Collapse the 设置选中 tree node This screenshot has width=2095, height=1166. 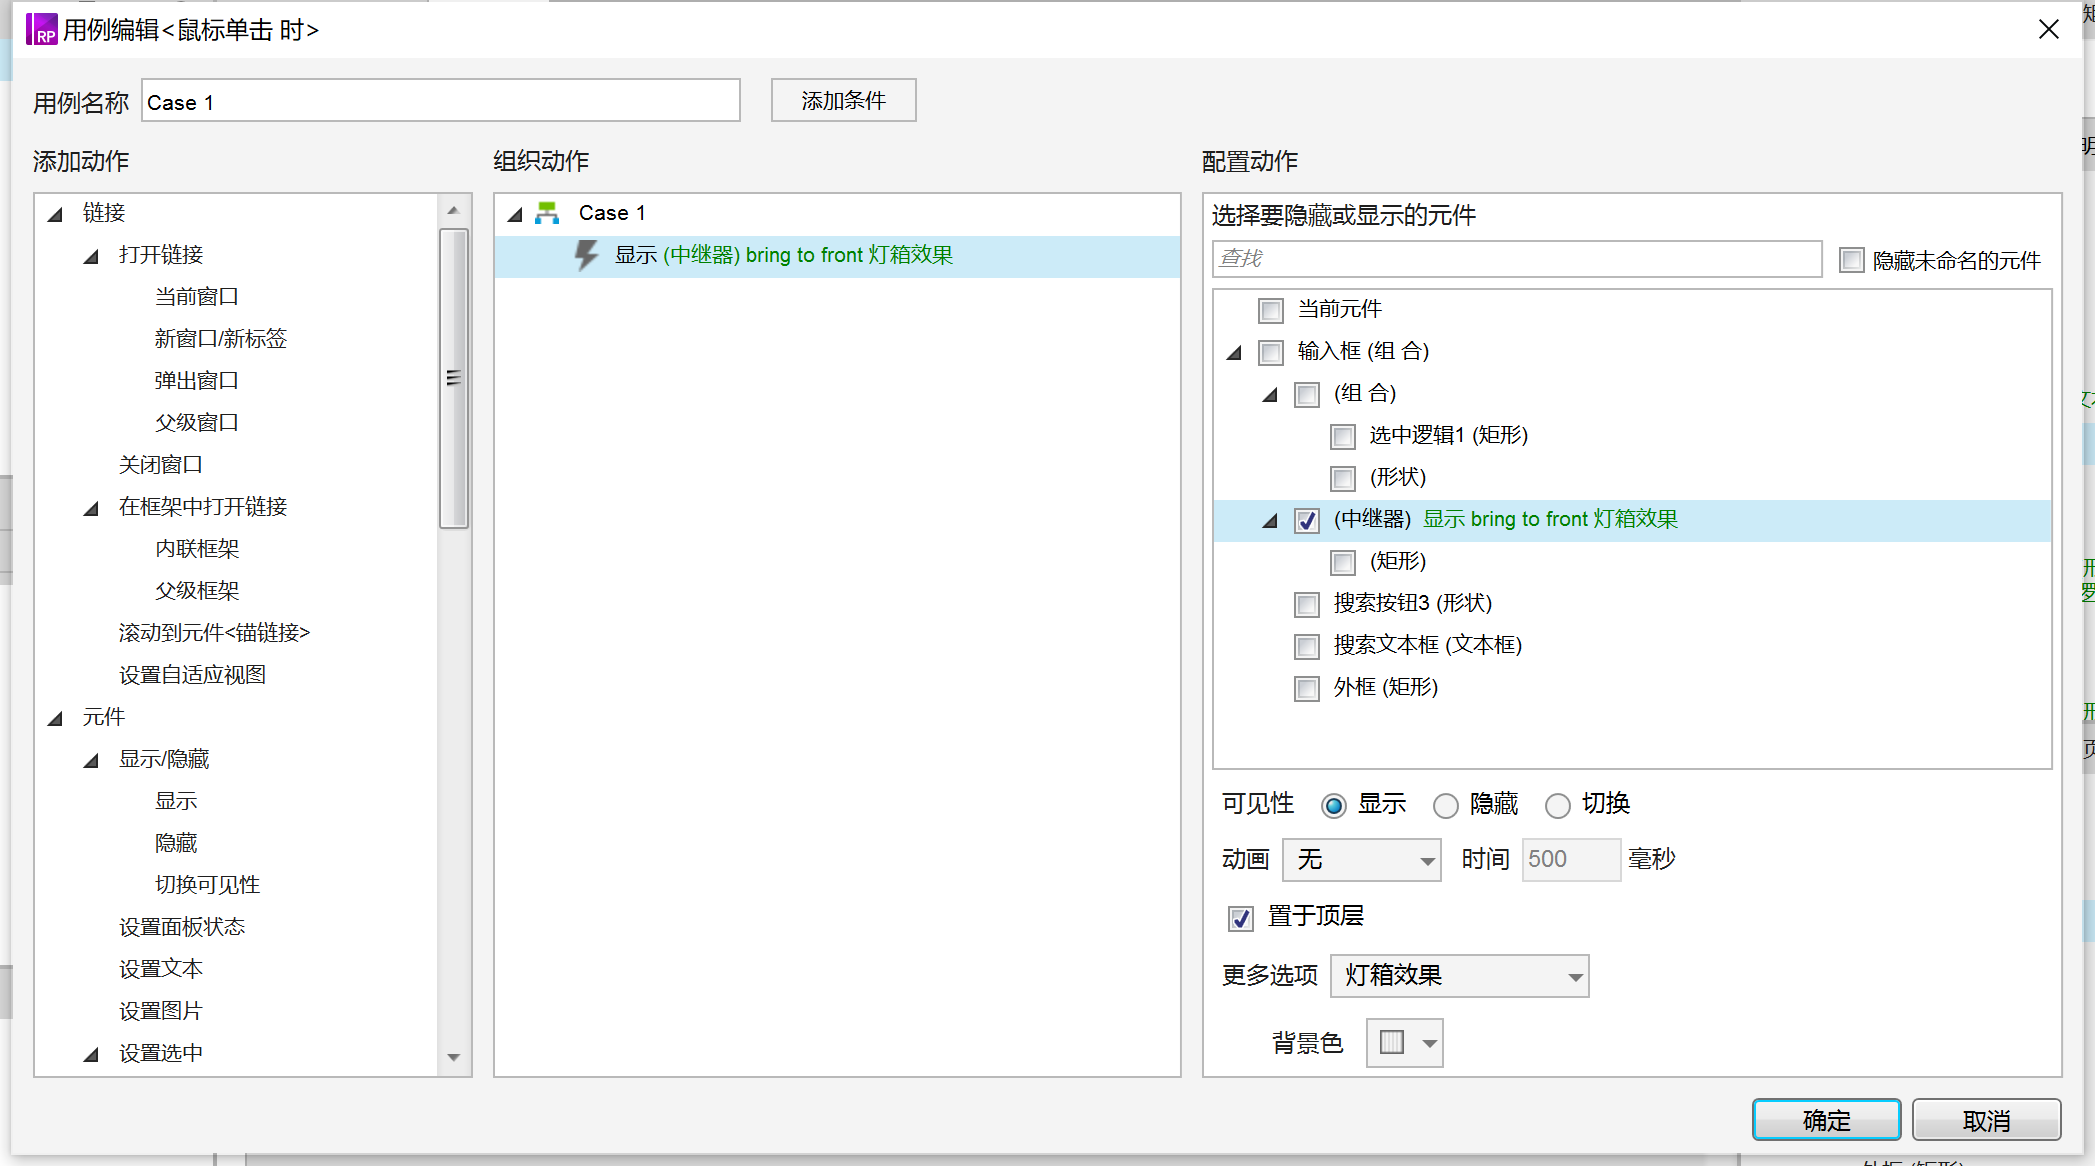point(92,1054)
